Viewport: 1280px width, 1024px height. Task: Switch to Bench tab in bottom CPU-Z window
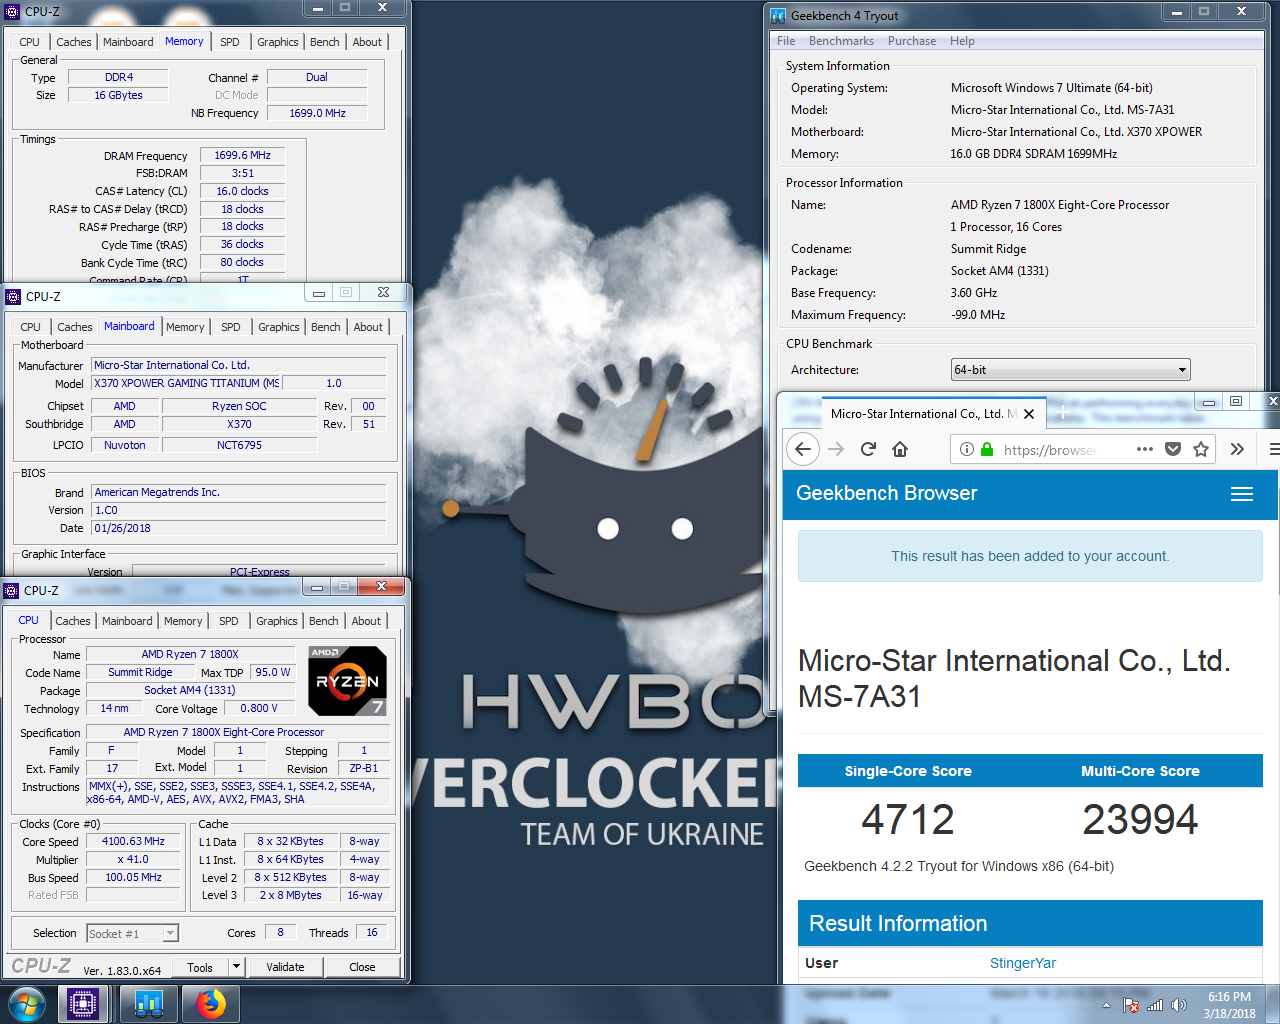[324, 621]
